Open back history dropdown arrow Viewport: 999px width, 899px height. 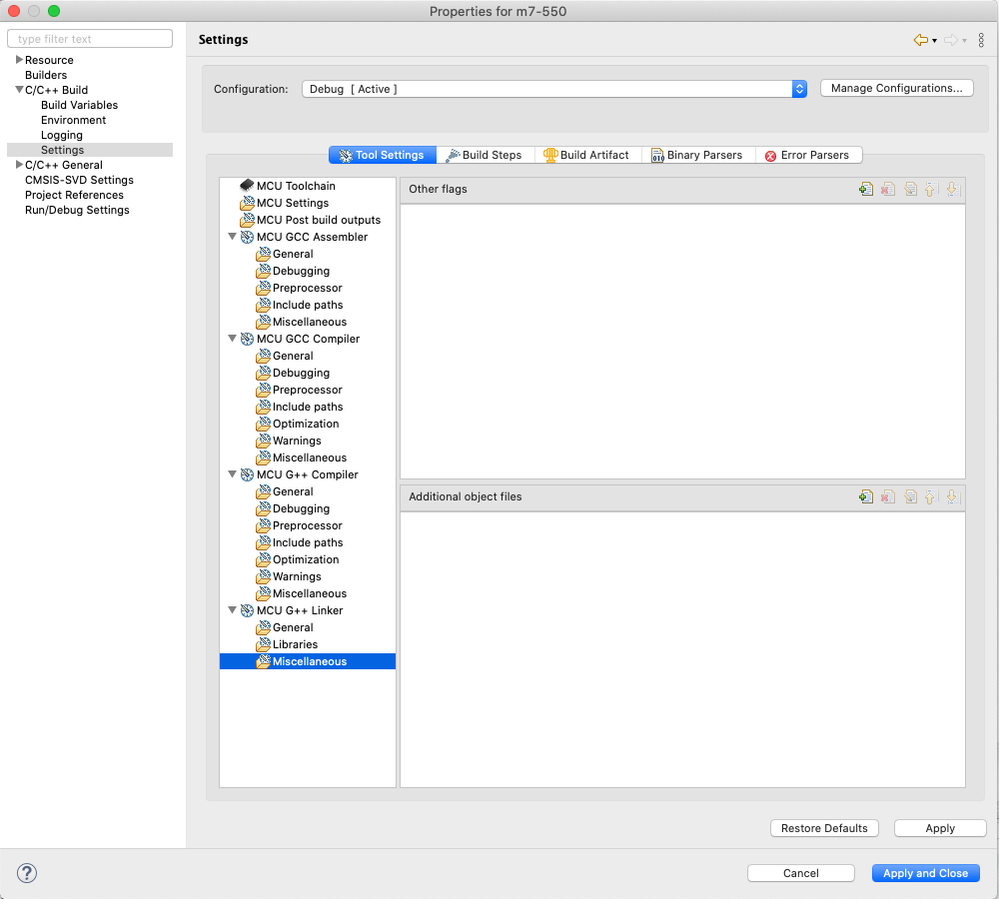tap(934, 41)
